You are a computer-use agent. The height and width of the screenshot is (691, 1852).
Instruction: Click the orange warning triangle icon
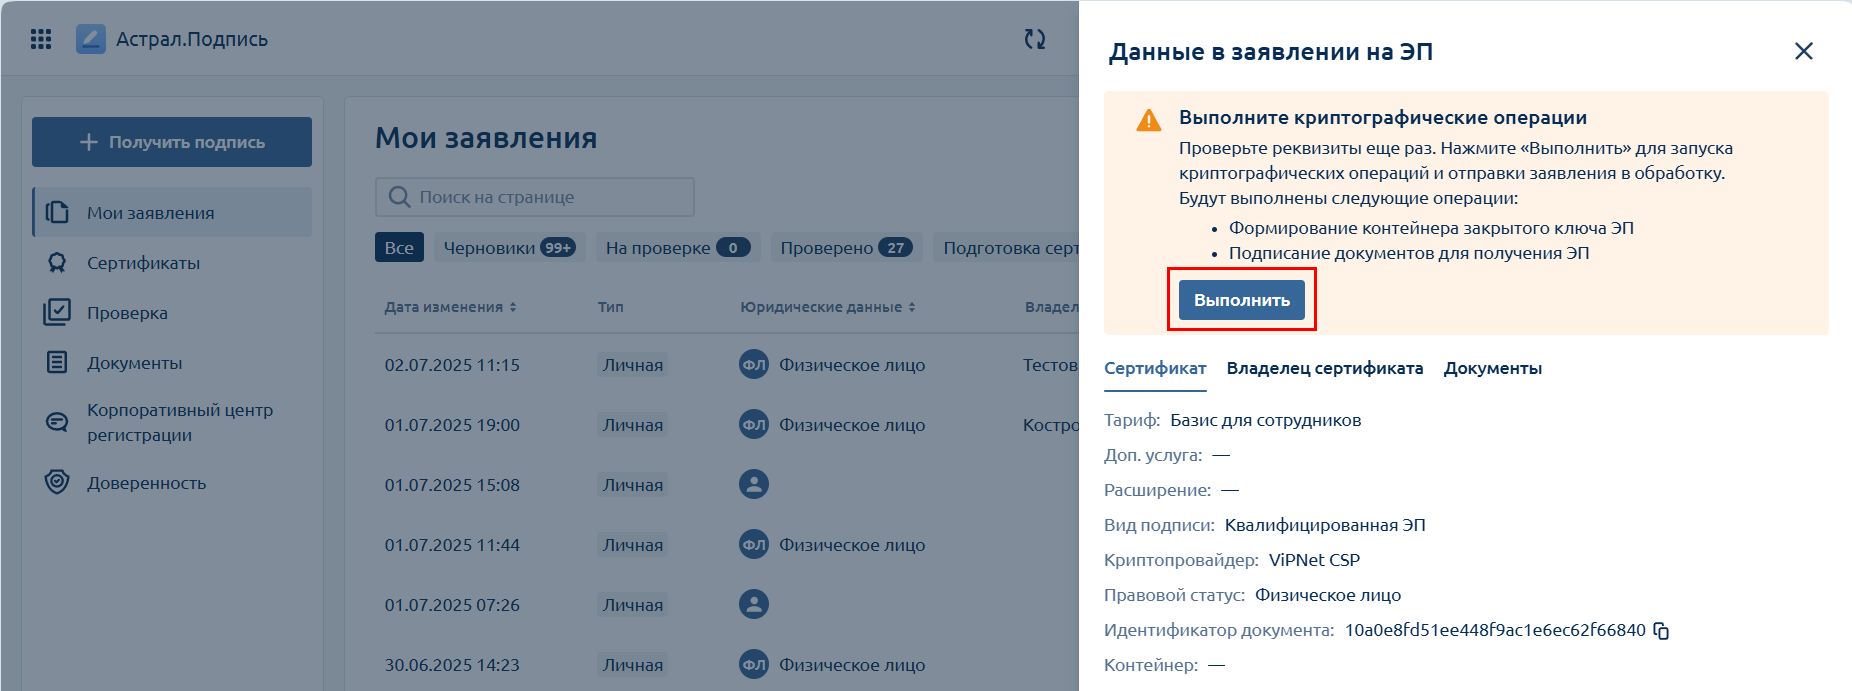pyautogui.click(x=1149, y=120)
